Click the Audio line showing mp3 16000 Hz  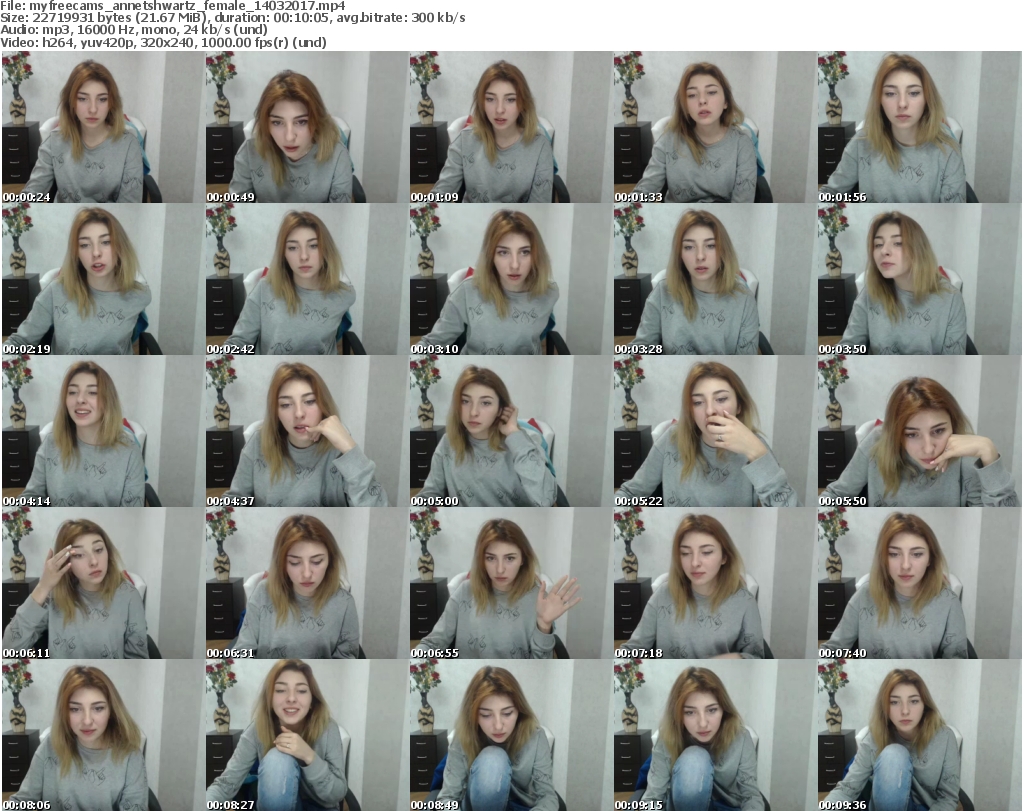134,30
